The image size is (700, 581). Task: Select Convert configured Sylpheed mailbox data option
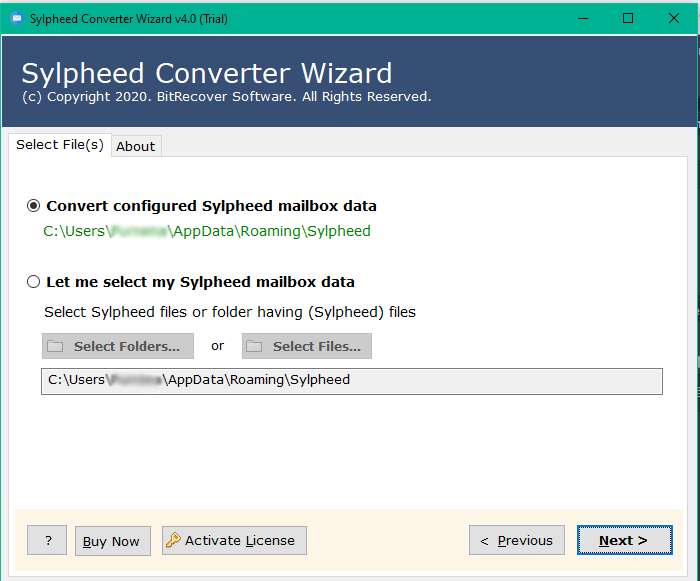34,206
